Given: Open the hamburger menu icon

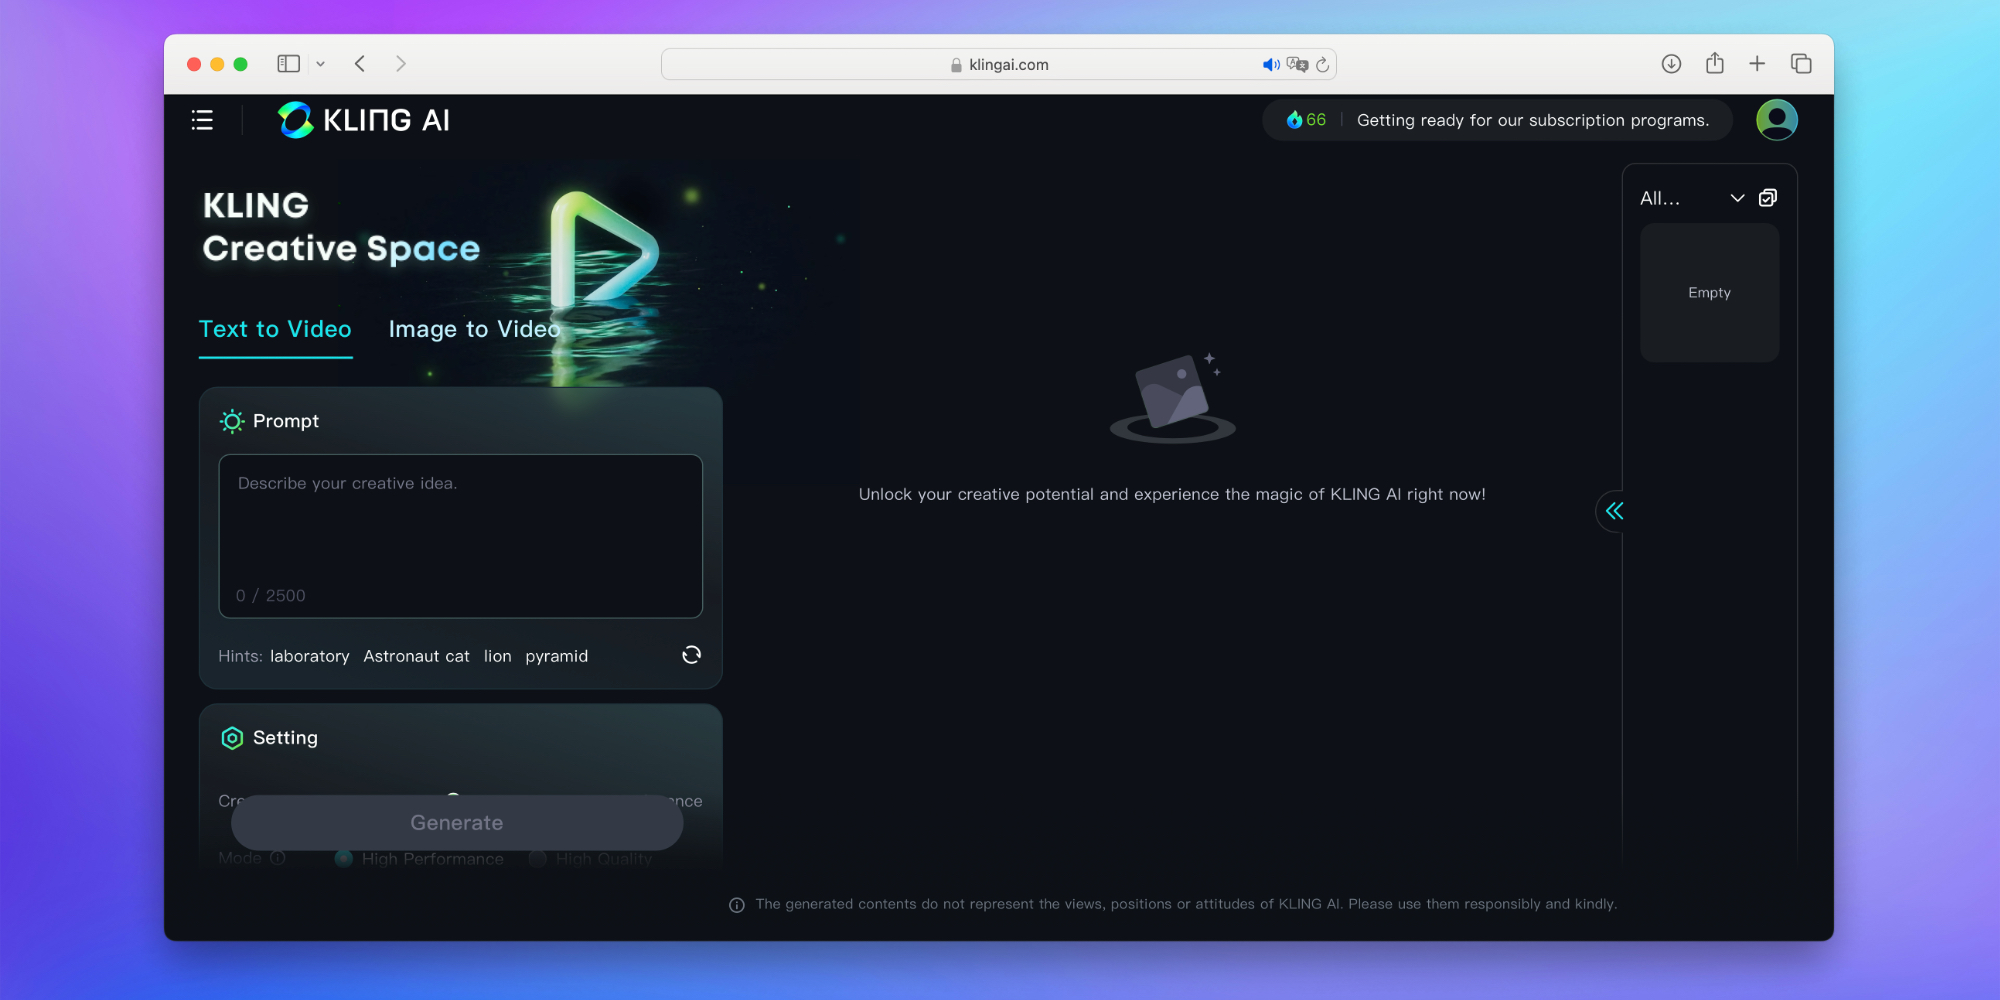Looking at the screenshot, I should 202,120.
